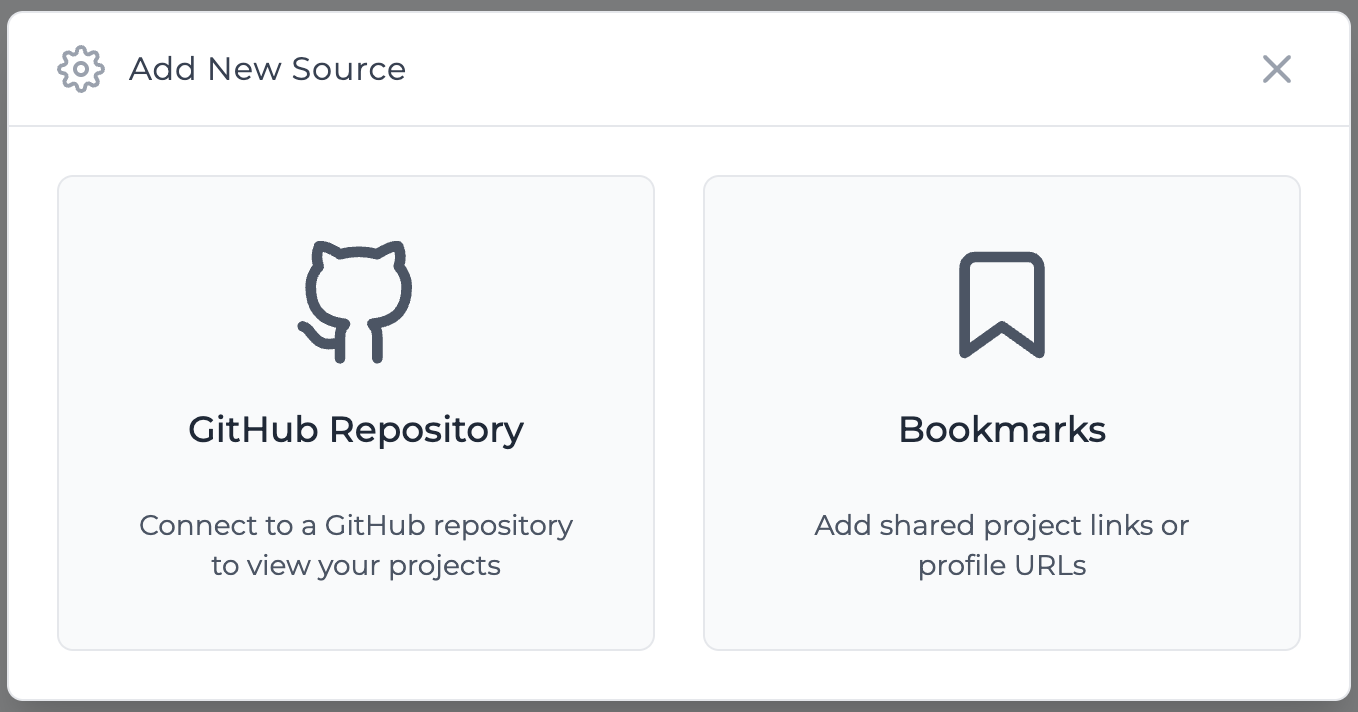Screen dimensions: 1358x712
Task: Choose the GitHub Repository source card
Action: tap(356, 413)
